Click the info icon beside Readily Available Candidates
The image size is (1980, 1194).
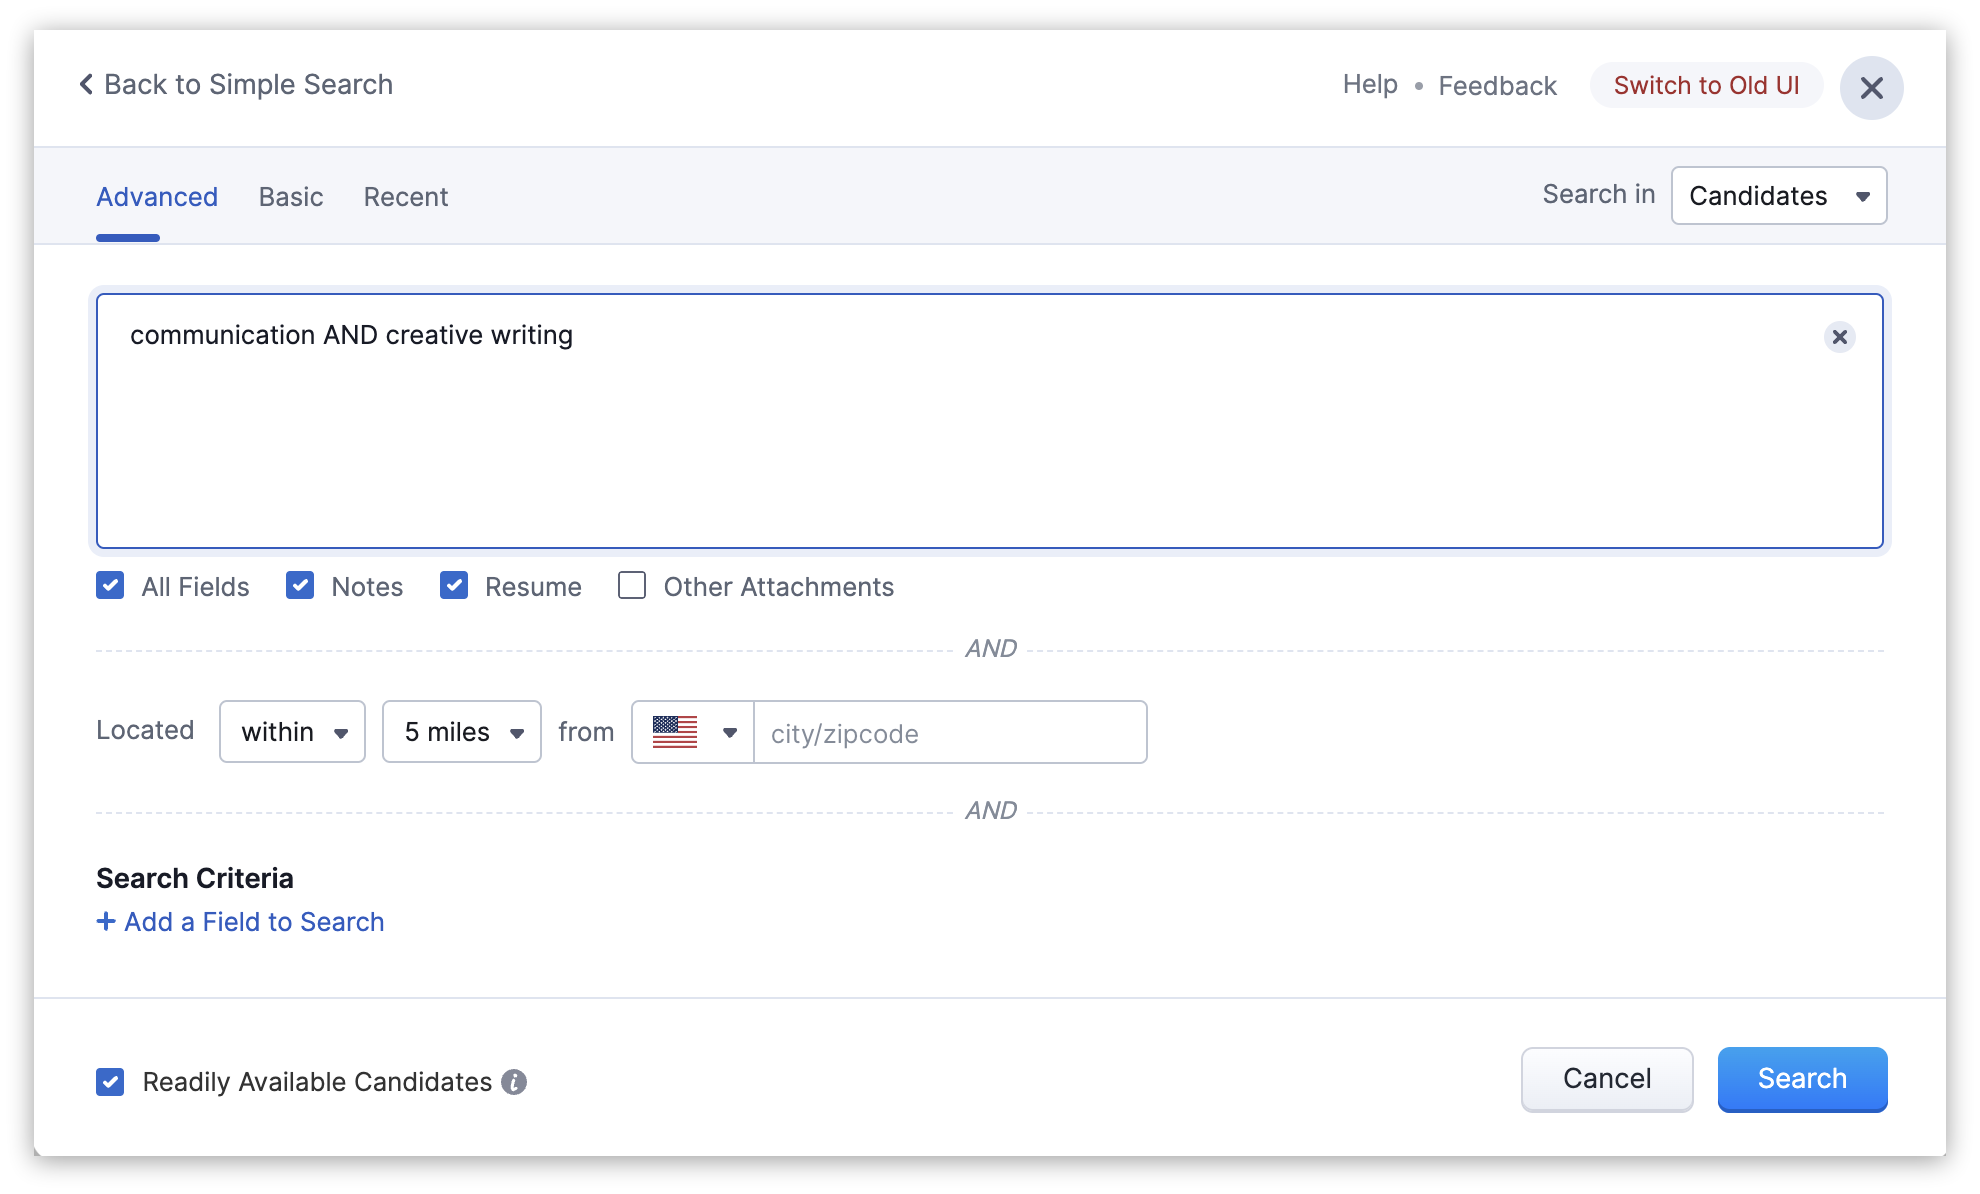514,1082
